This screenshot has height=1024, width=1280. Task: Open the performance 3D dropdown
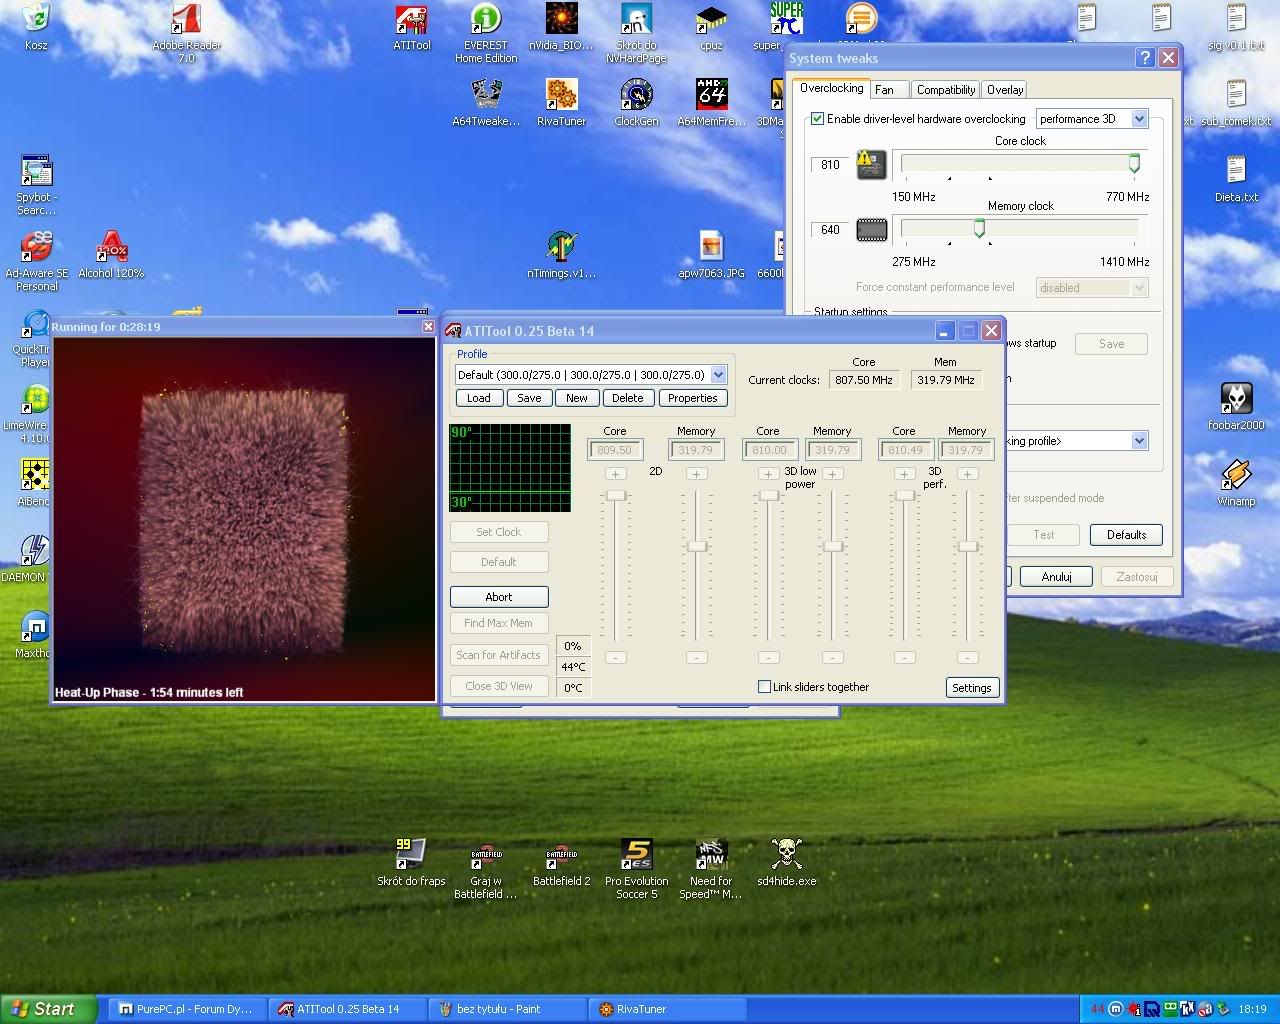pyautogui.click(x=1092, y=118)
